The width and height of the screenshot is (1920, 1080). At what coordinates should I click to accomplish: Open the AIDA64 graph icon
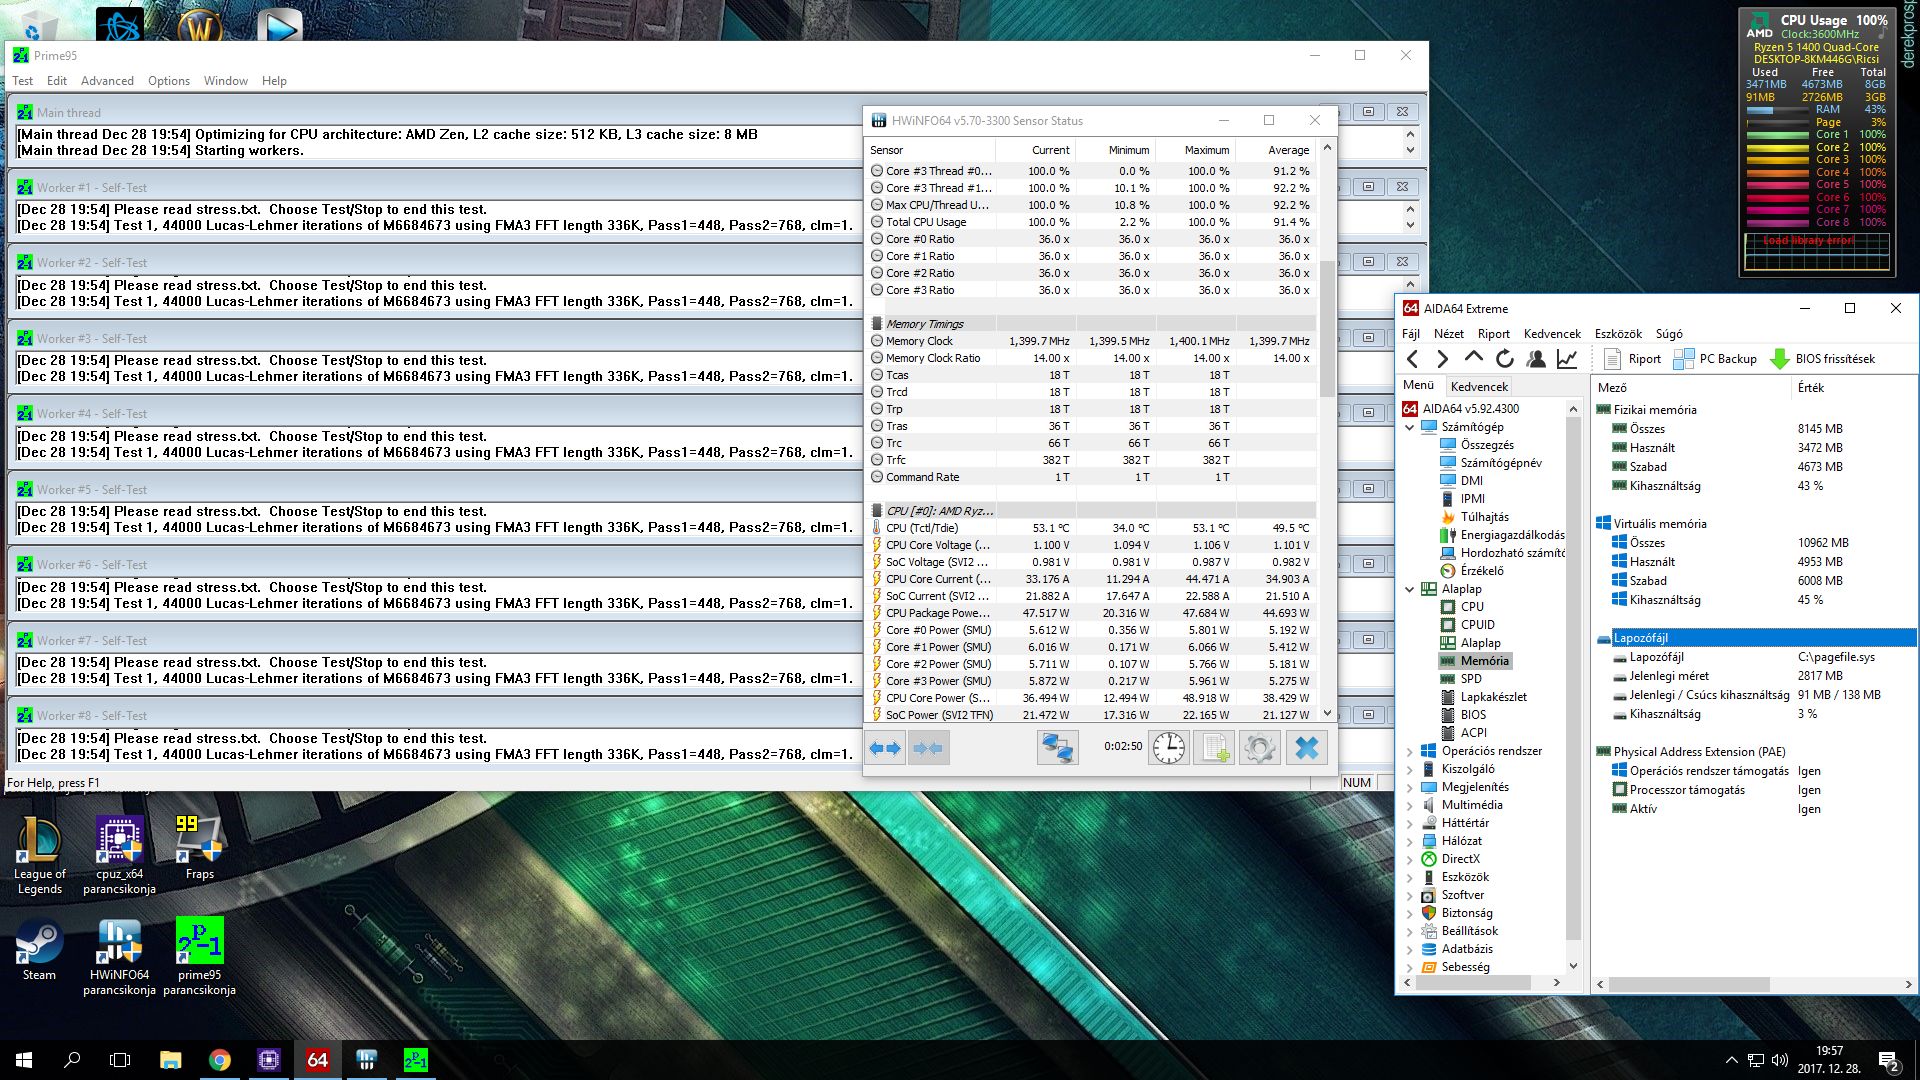pyautogui.click(x=1567, y=358)
